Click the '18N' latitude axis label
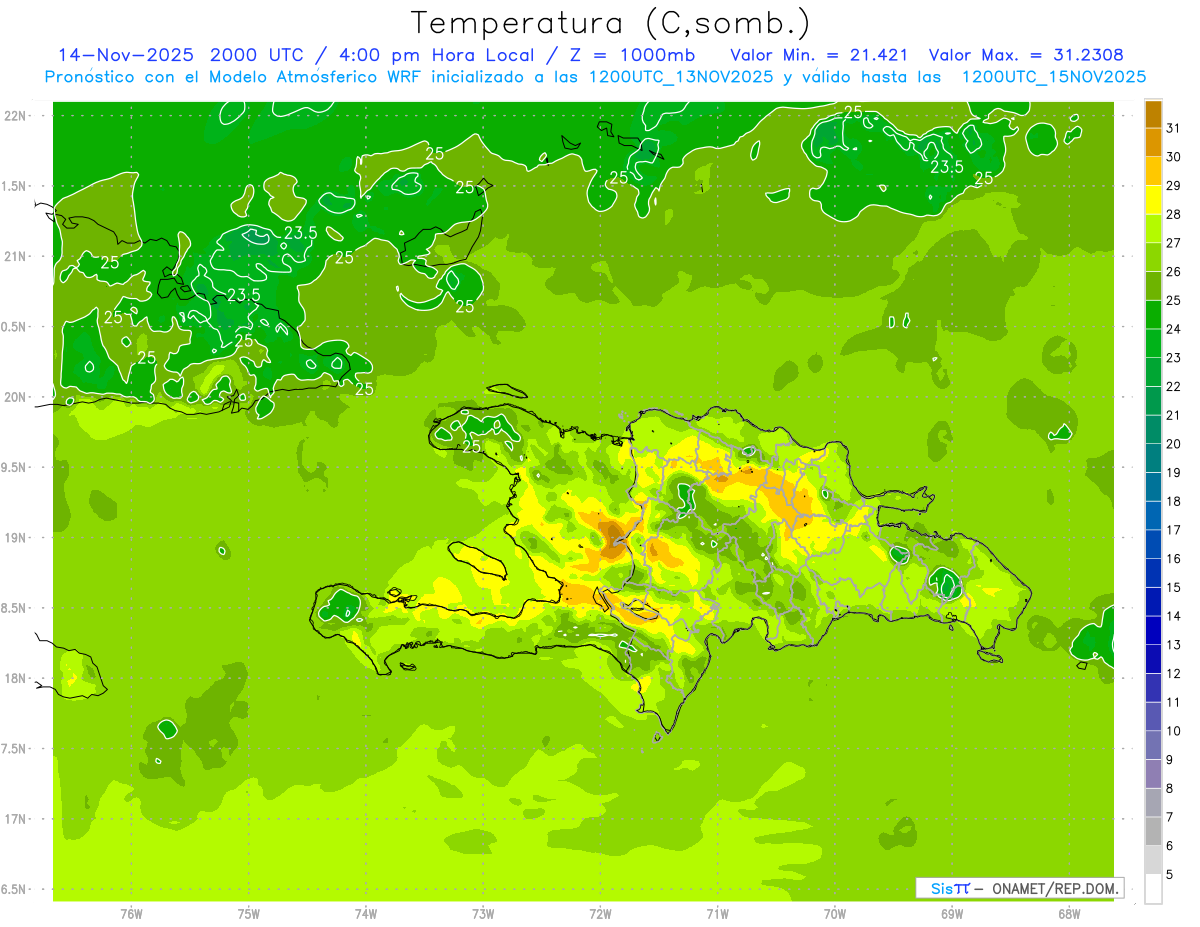This screenshot has height=927, width=1200. [x=16, y=678]
